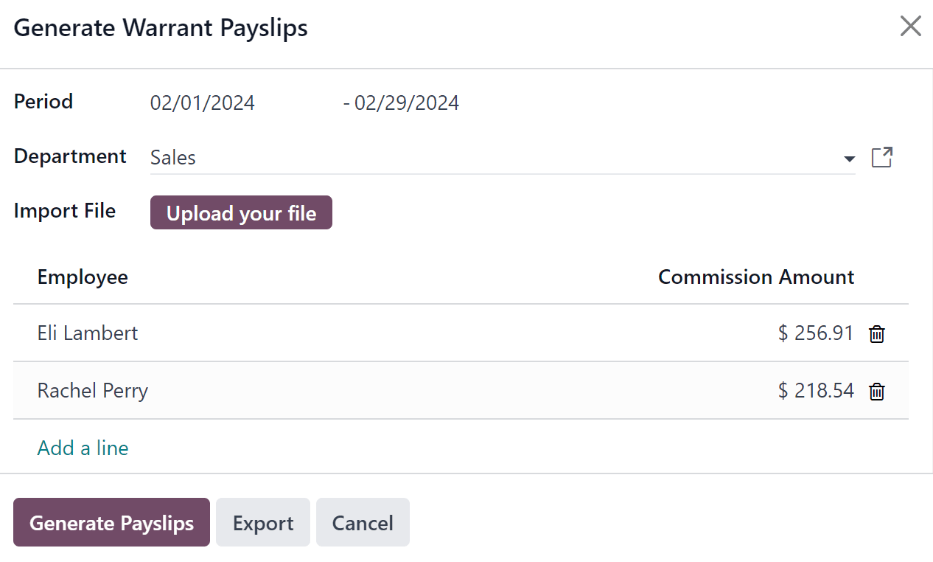
Task: Edit the $ 218.54 commission amount
Action: (815, 391)
